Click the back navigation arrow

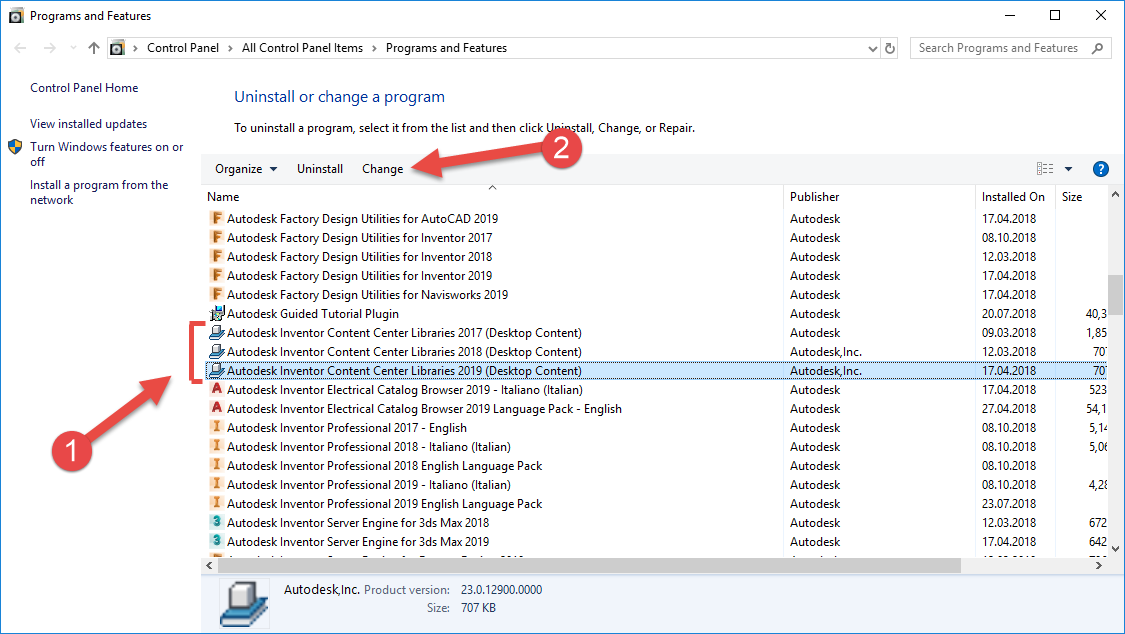coord(18,47)
